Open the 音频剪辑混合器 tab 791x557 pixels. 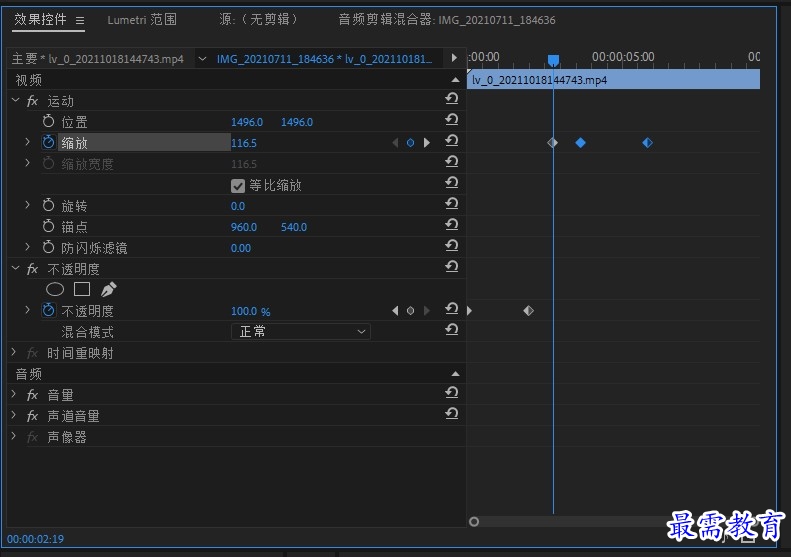[x=446, y=20]
